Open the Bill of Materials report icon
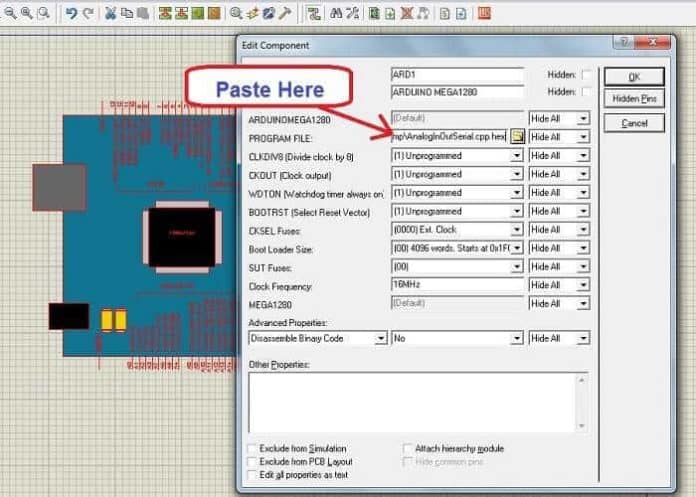696x497 pixels. point(445,13)
